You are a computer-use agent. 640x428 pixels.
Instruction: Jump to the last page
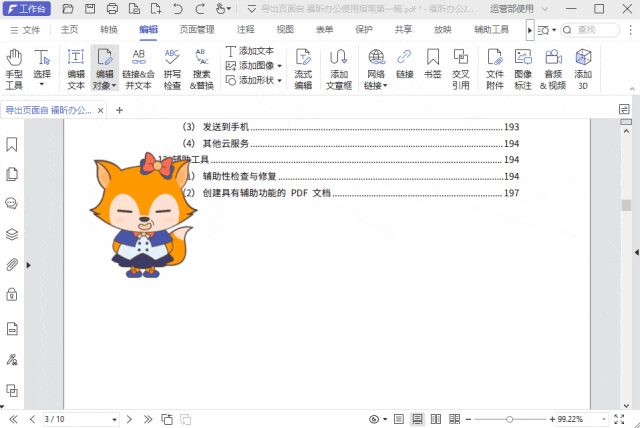click(148, 419)
